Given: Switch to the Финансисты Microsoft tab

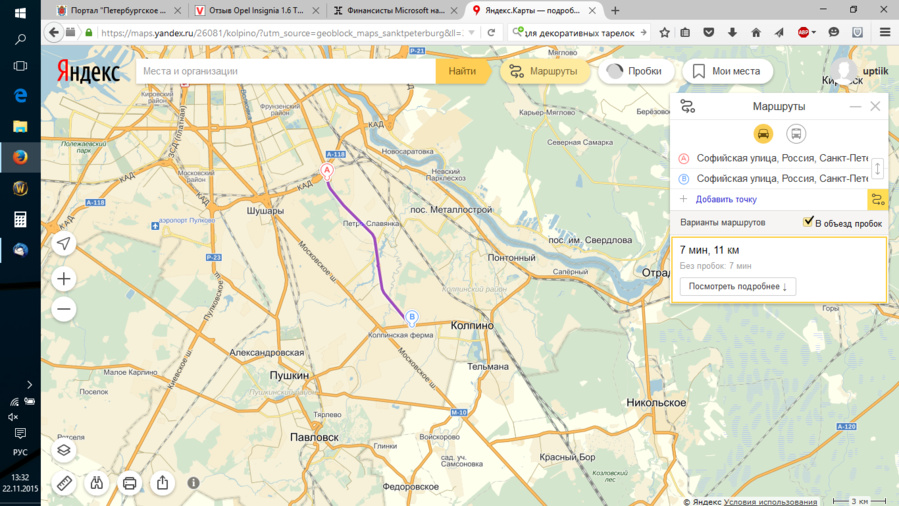Looking at the screenshot, I should 395,10.
